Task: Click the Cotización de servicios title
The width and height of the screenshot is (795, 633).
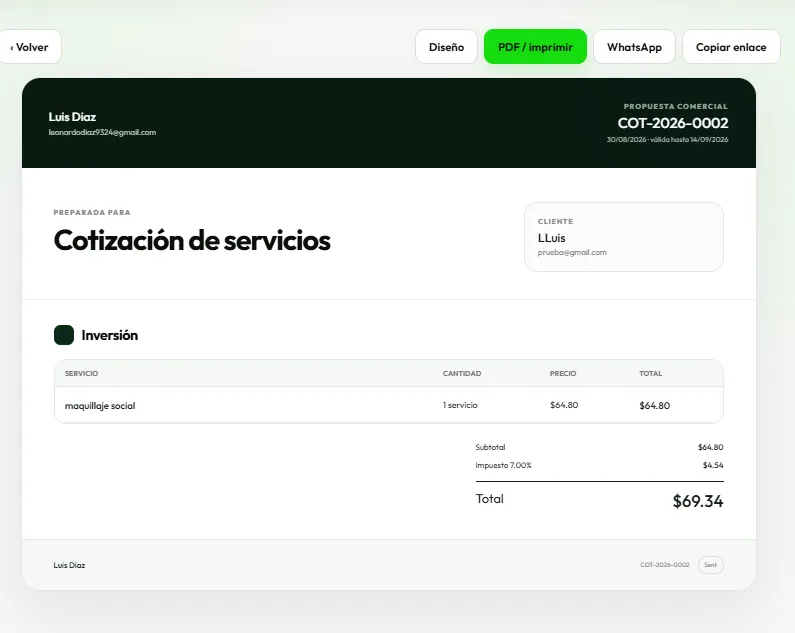Action: [x=192, y=240]
